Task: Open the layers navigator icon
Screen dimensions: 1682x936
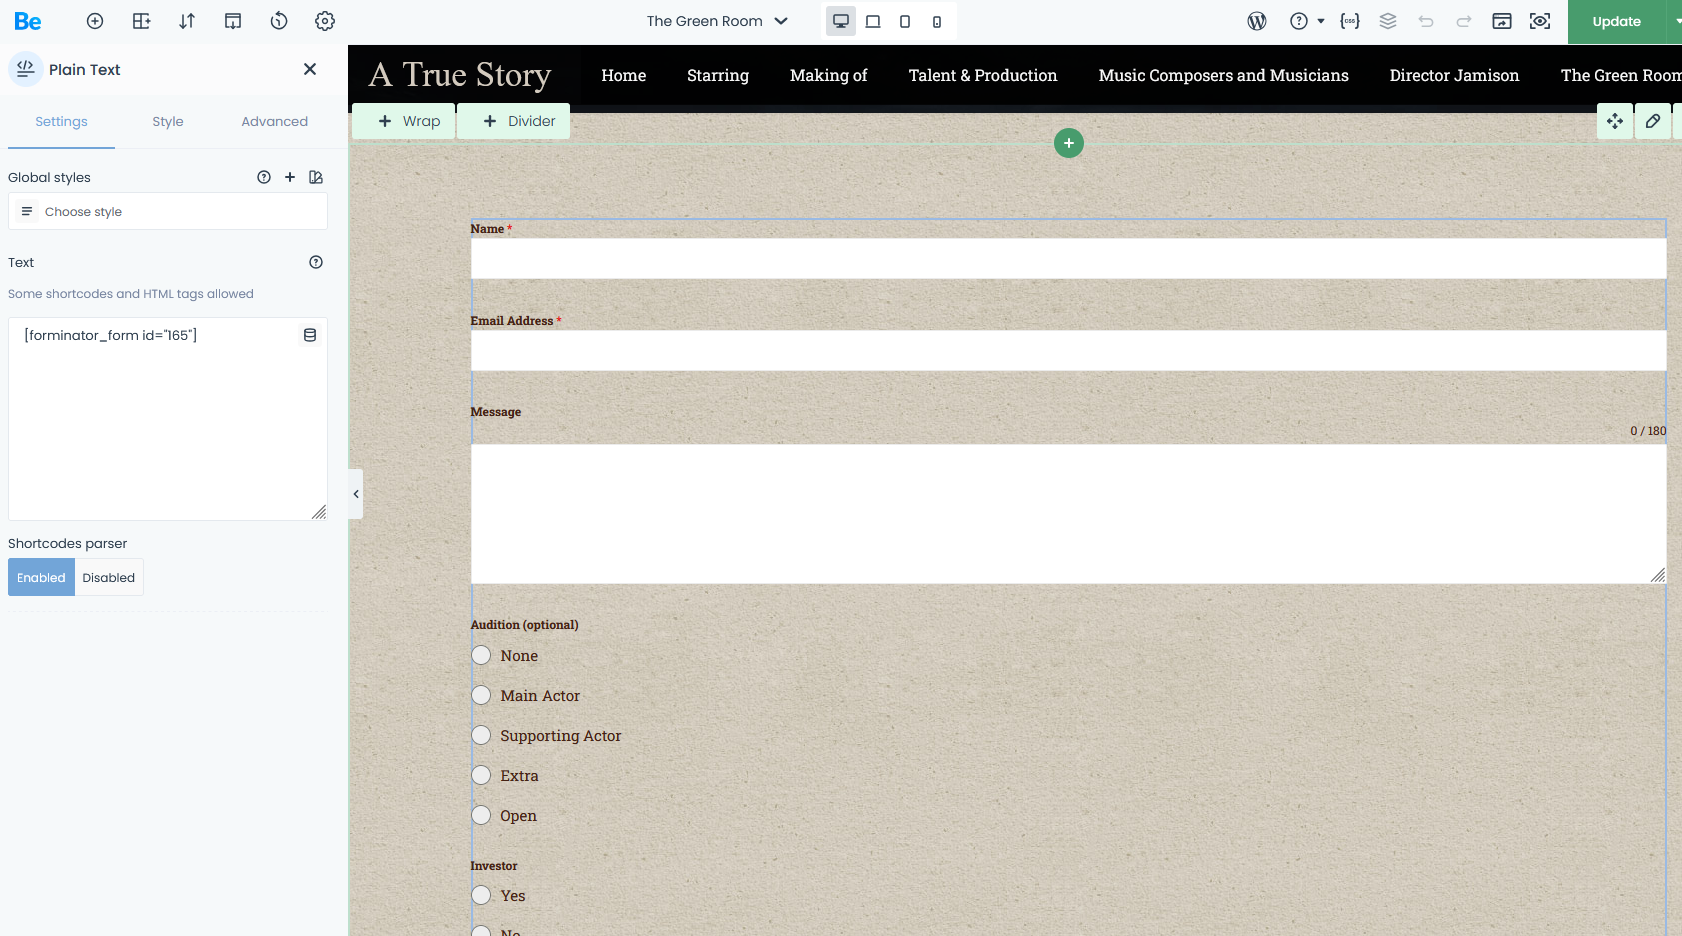Action: pyautogui.click(x=1388, y=21)
